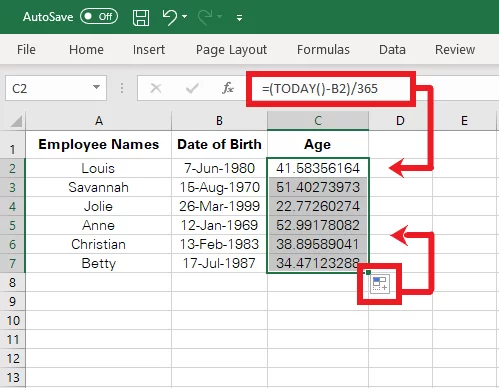Select cell with Louis's birth date
This screenshot has width=499, height=388.
coord(219,168)
